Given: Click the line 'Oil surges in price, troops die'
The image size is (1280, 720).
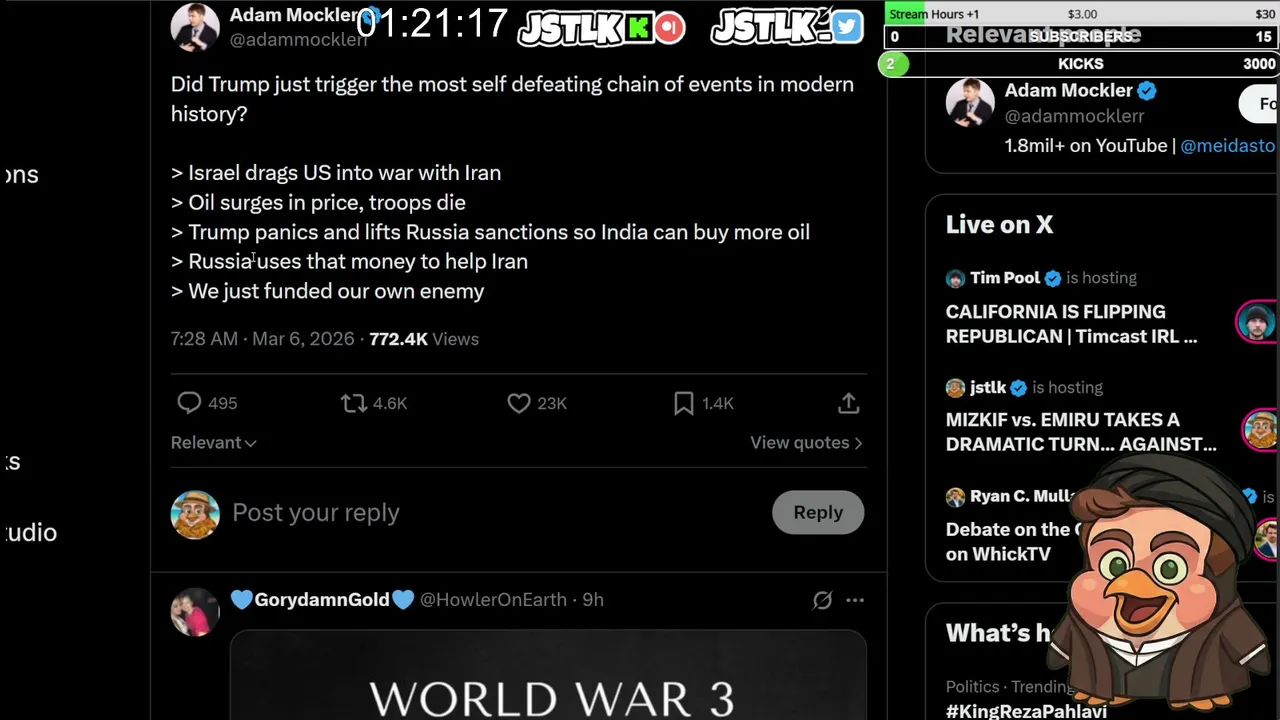Looking at the screenshot, I should 327,202.
